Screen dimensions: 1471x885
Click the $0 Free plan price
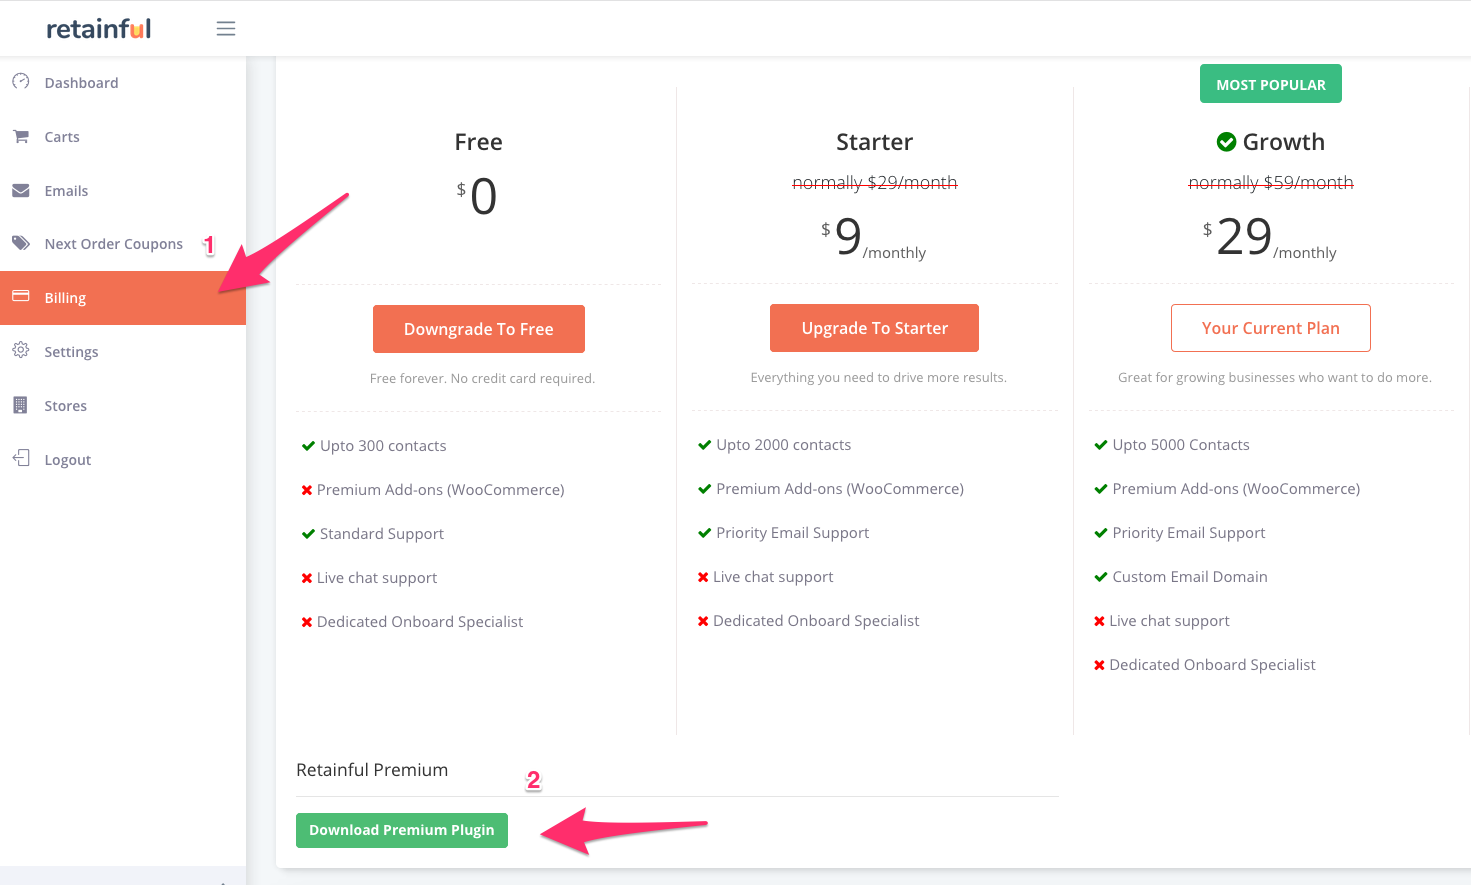(477, 197)
